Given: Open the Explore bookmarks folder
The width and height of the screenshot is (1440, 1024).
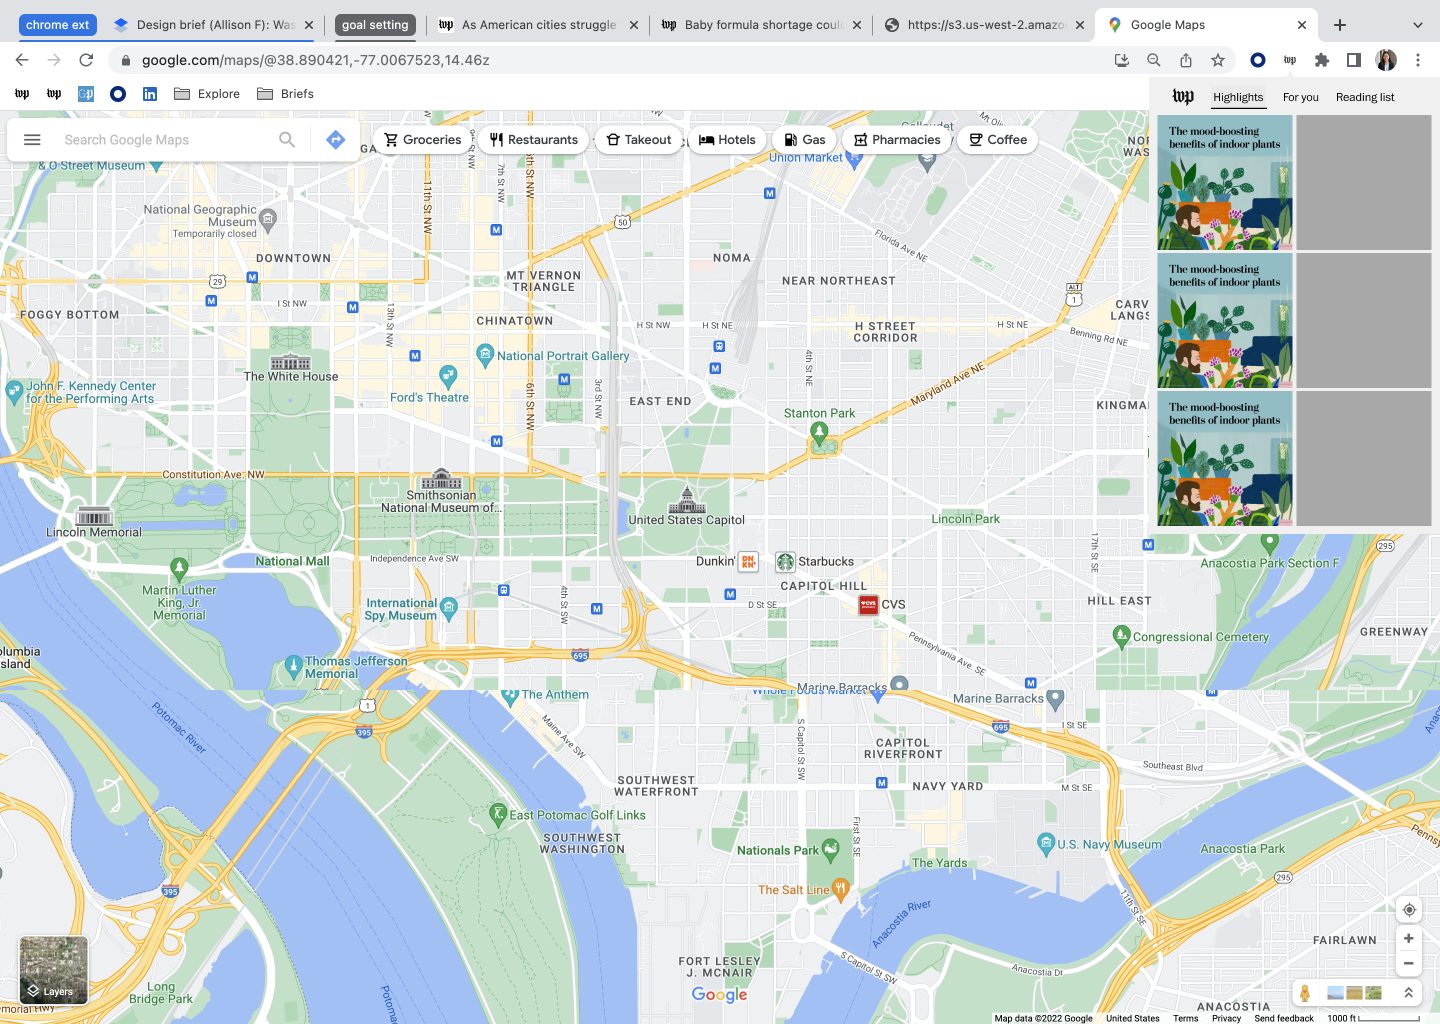Looking at the screenshot, I should tap(207, 94).
